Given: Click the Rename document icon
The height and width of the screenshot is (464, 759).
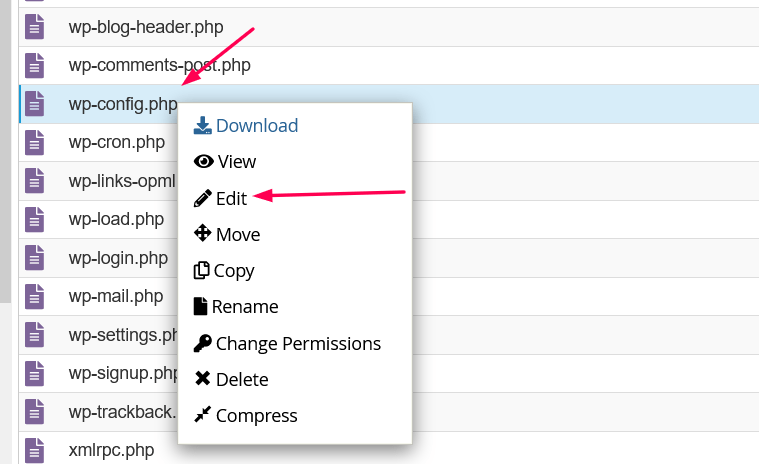Looking at the screenshot, I should coord(200,306).
